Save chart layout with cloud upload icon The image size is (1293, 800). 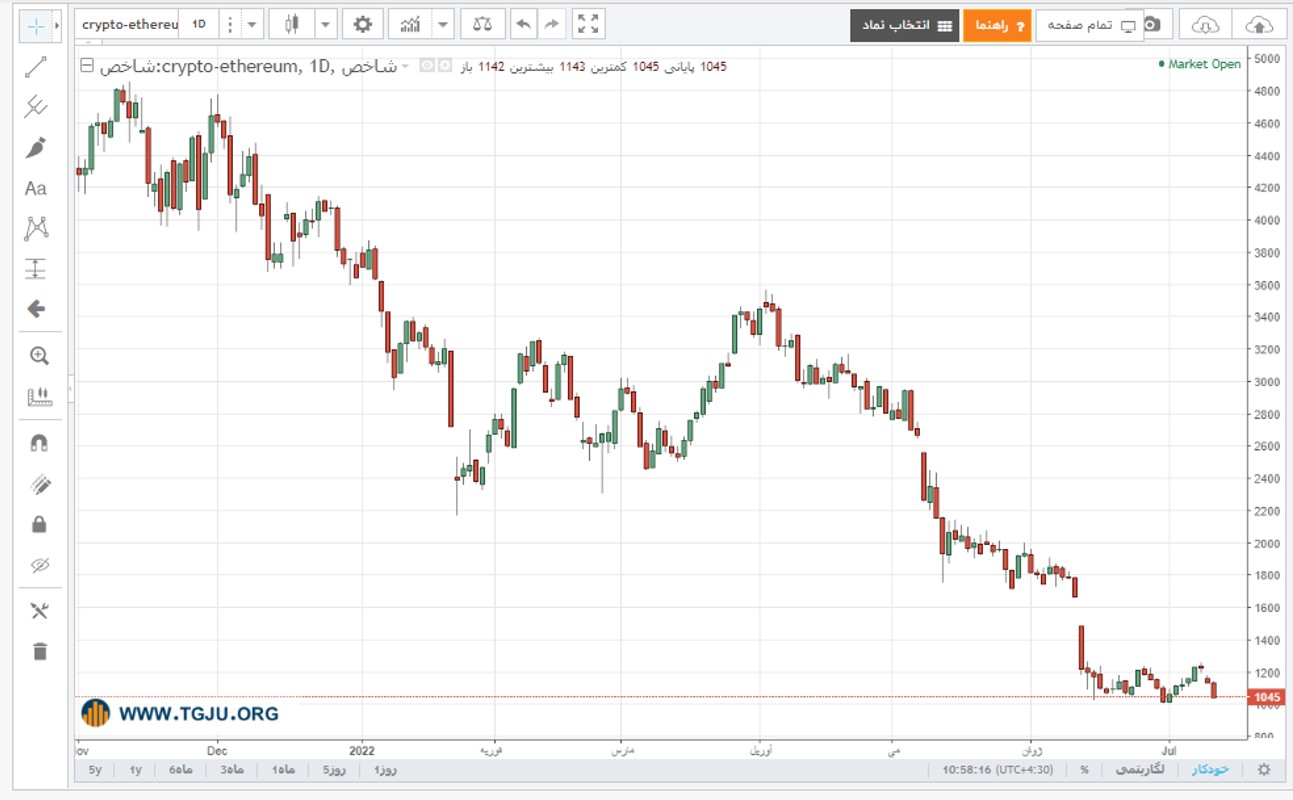pyautogui.click(x=1260, y=25)
